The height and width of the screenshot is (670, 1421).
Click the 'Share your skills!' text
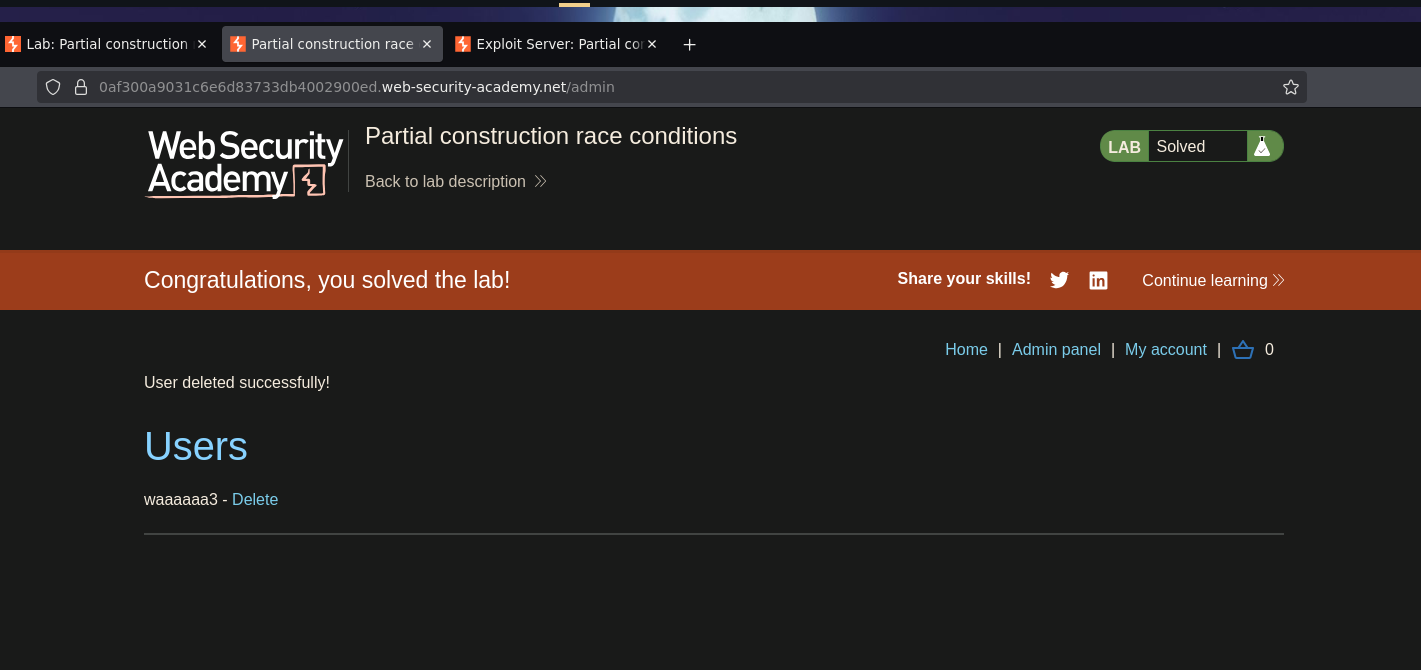click(x=964, y=279)
